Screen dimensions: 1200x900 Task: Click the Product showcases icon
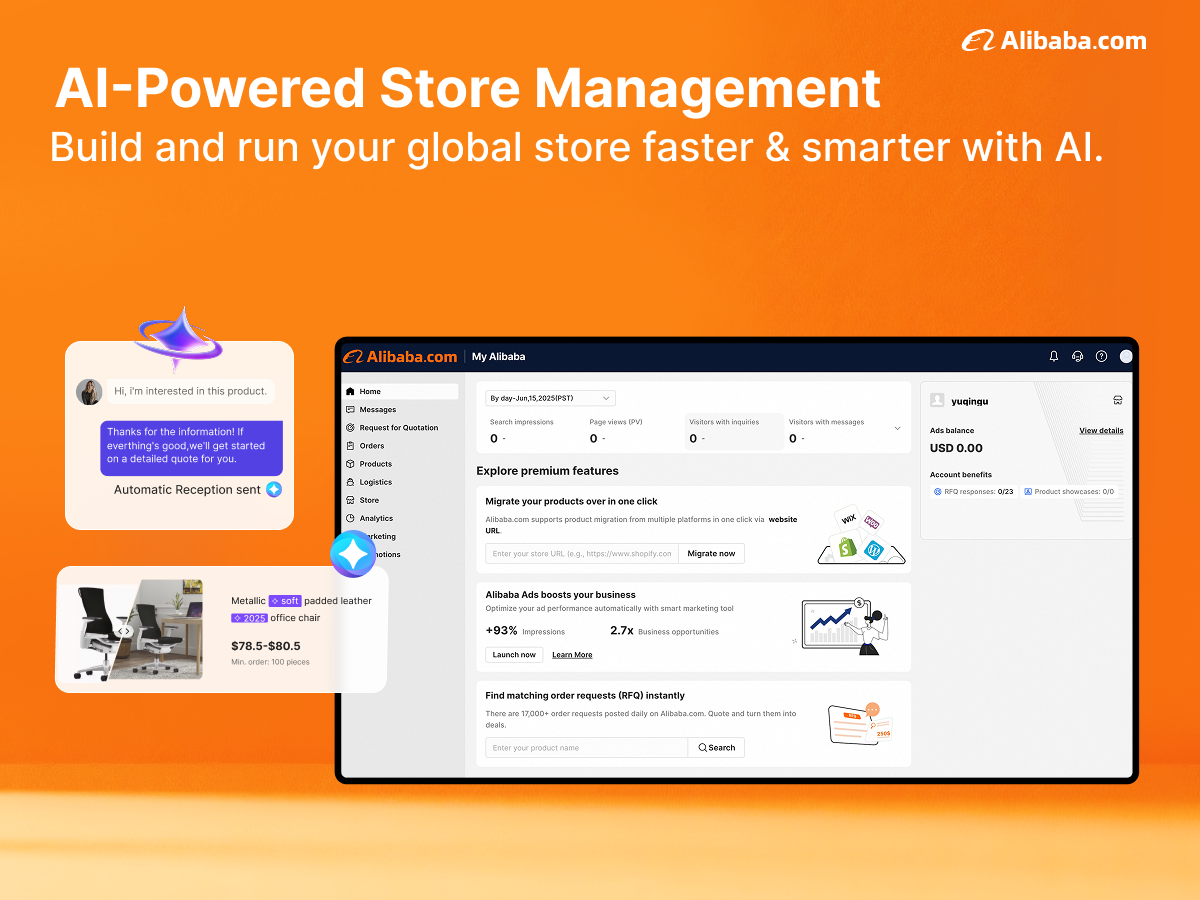1028,492
